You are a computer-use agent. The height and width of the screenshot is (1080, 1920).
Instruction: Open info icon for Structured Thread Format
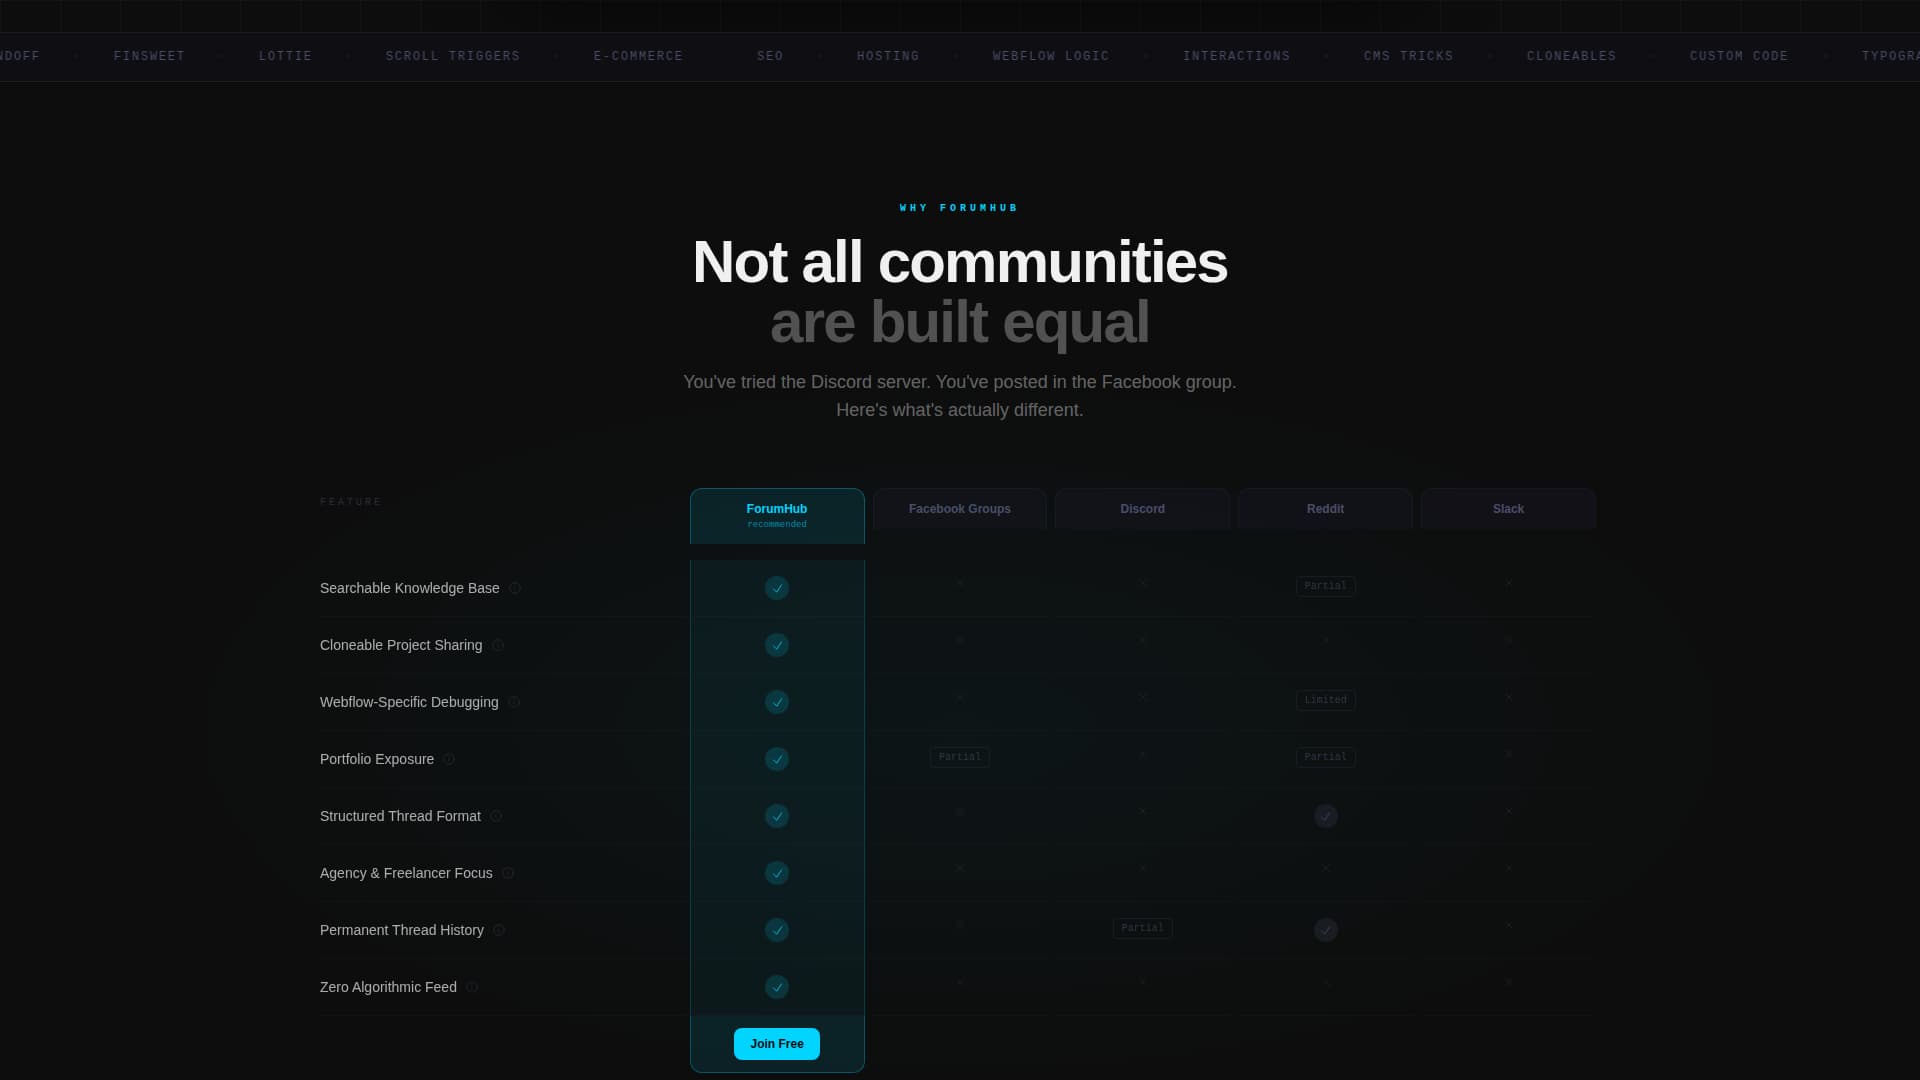(496, 816)
